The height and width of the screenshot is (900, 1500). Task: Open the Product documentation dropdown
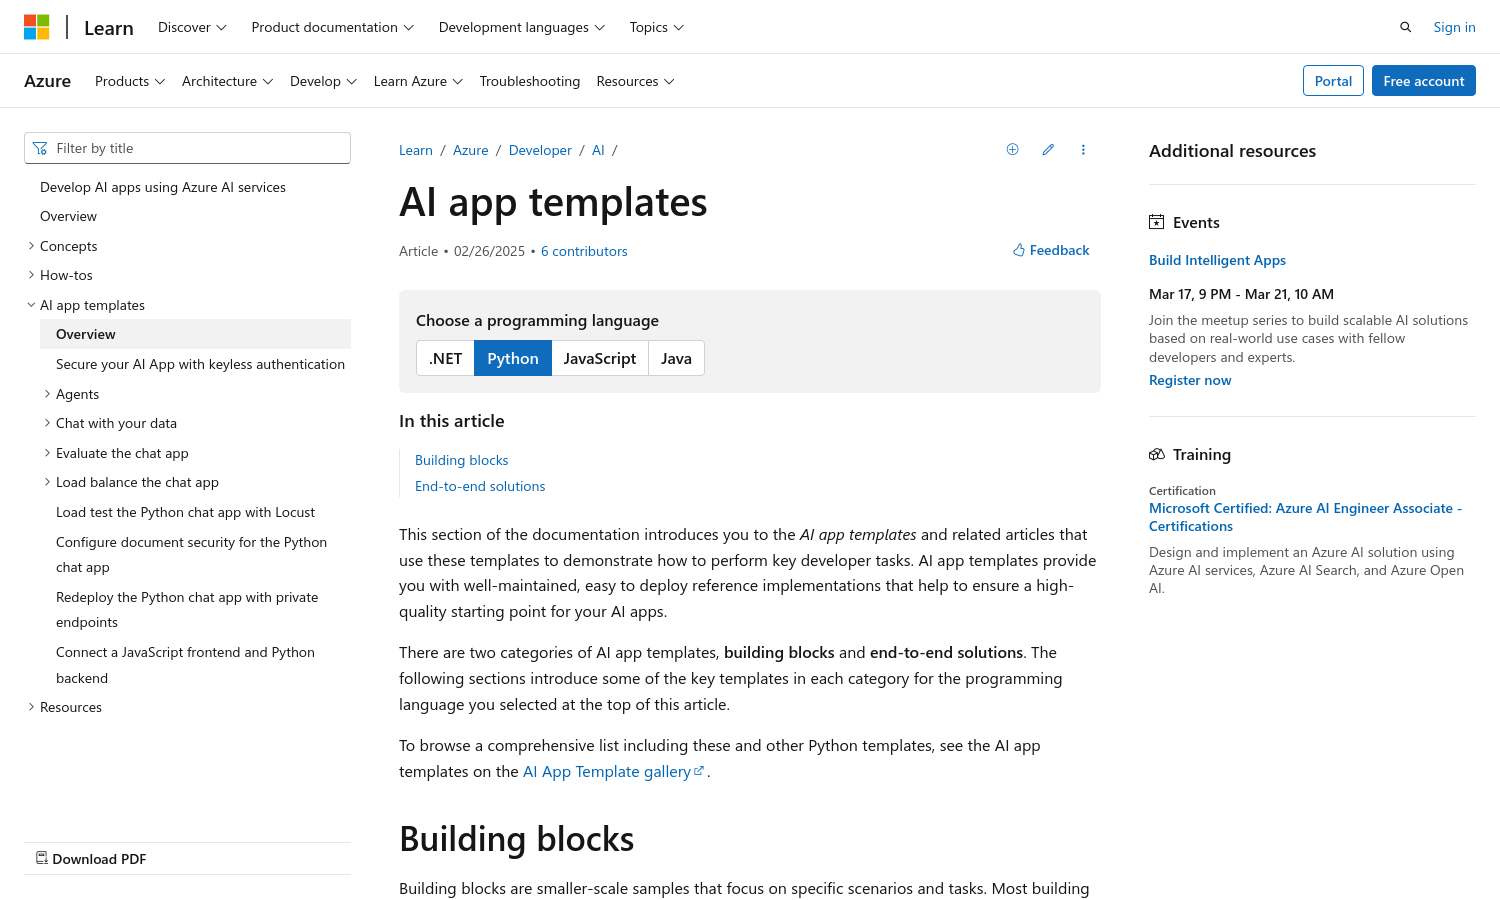click(332, 27)
